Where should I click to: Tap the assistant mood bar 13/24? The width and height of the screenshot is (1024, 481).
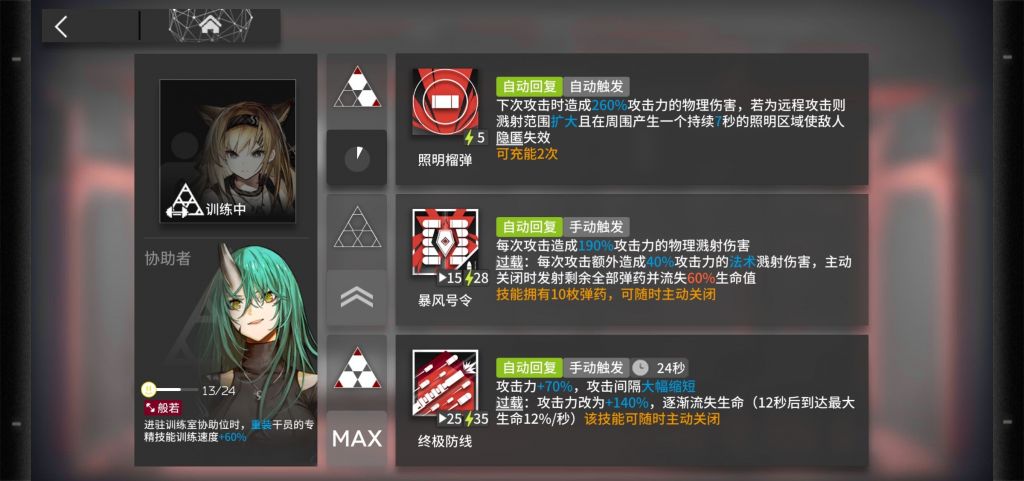click(189, 390)
